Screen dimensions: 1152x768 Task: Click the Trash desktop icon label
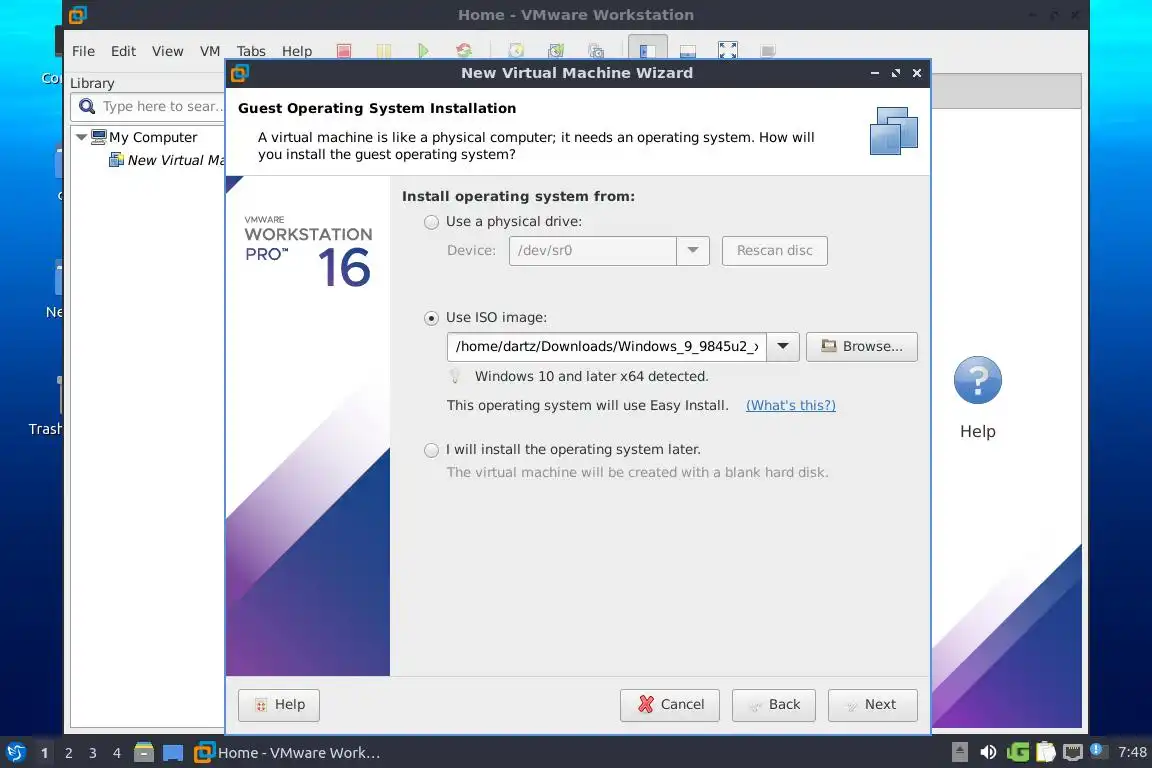pyautogui.click(x=45, y=429)
